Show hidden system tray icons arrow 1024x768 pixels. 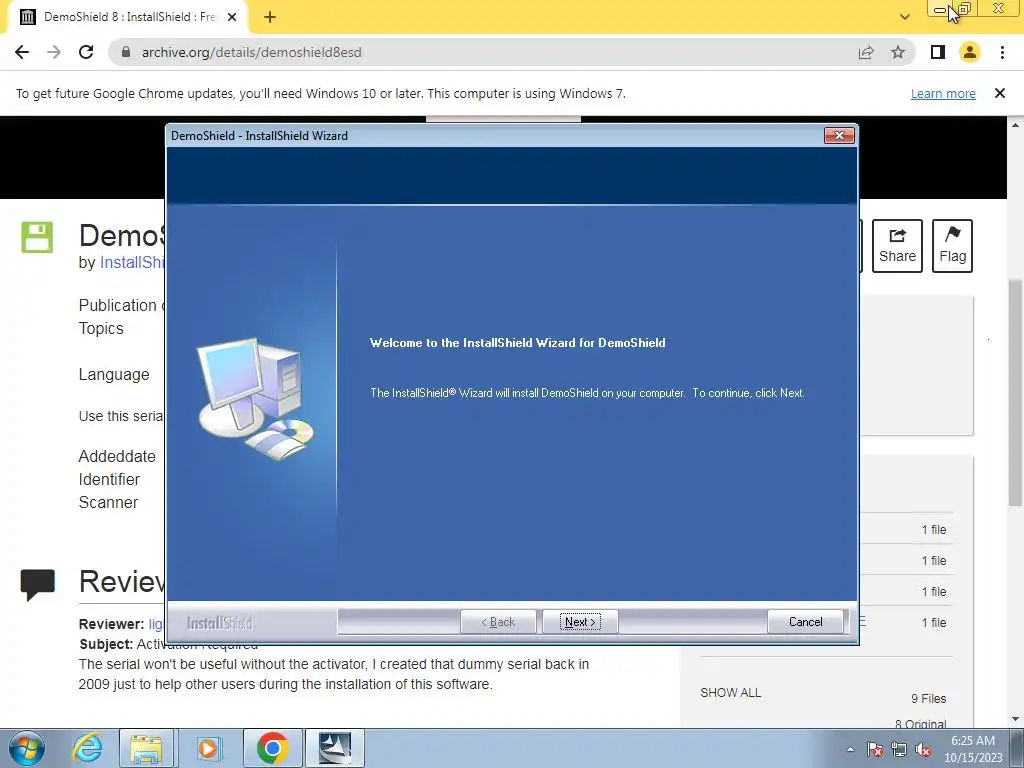(x=850, y=749)
